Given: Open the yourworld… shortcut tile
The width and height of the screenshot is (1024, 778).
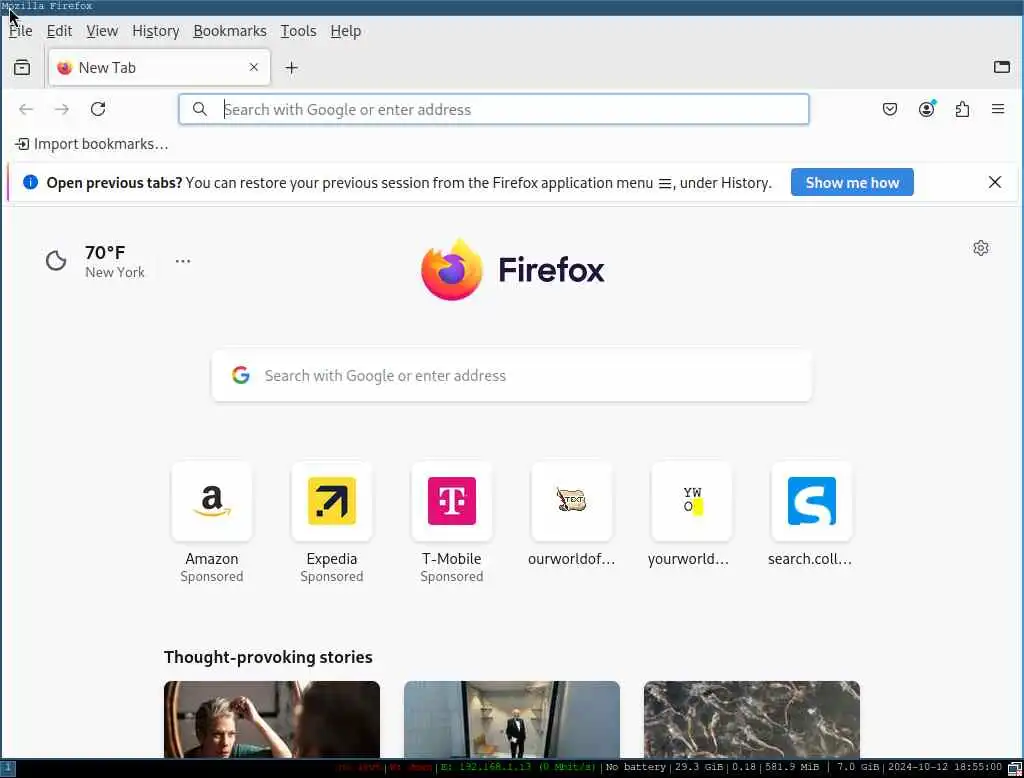Looking at the screenshot, I should point(691,516).
